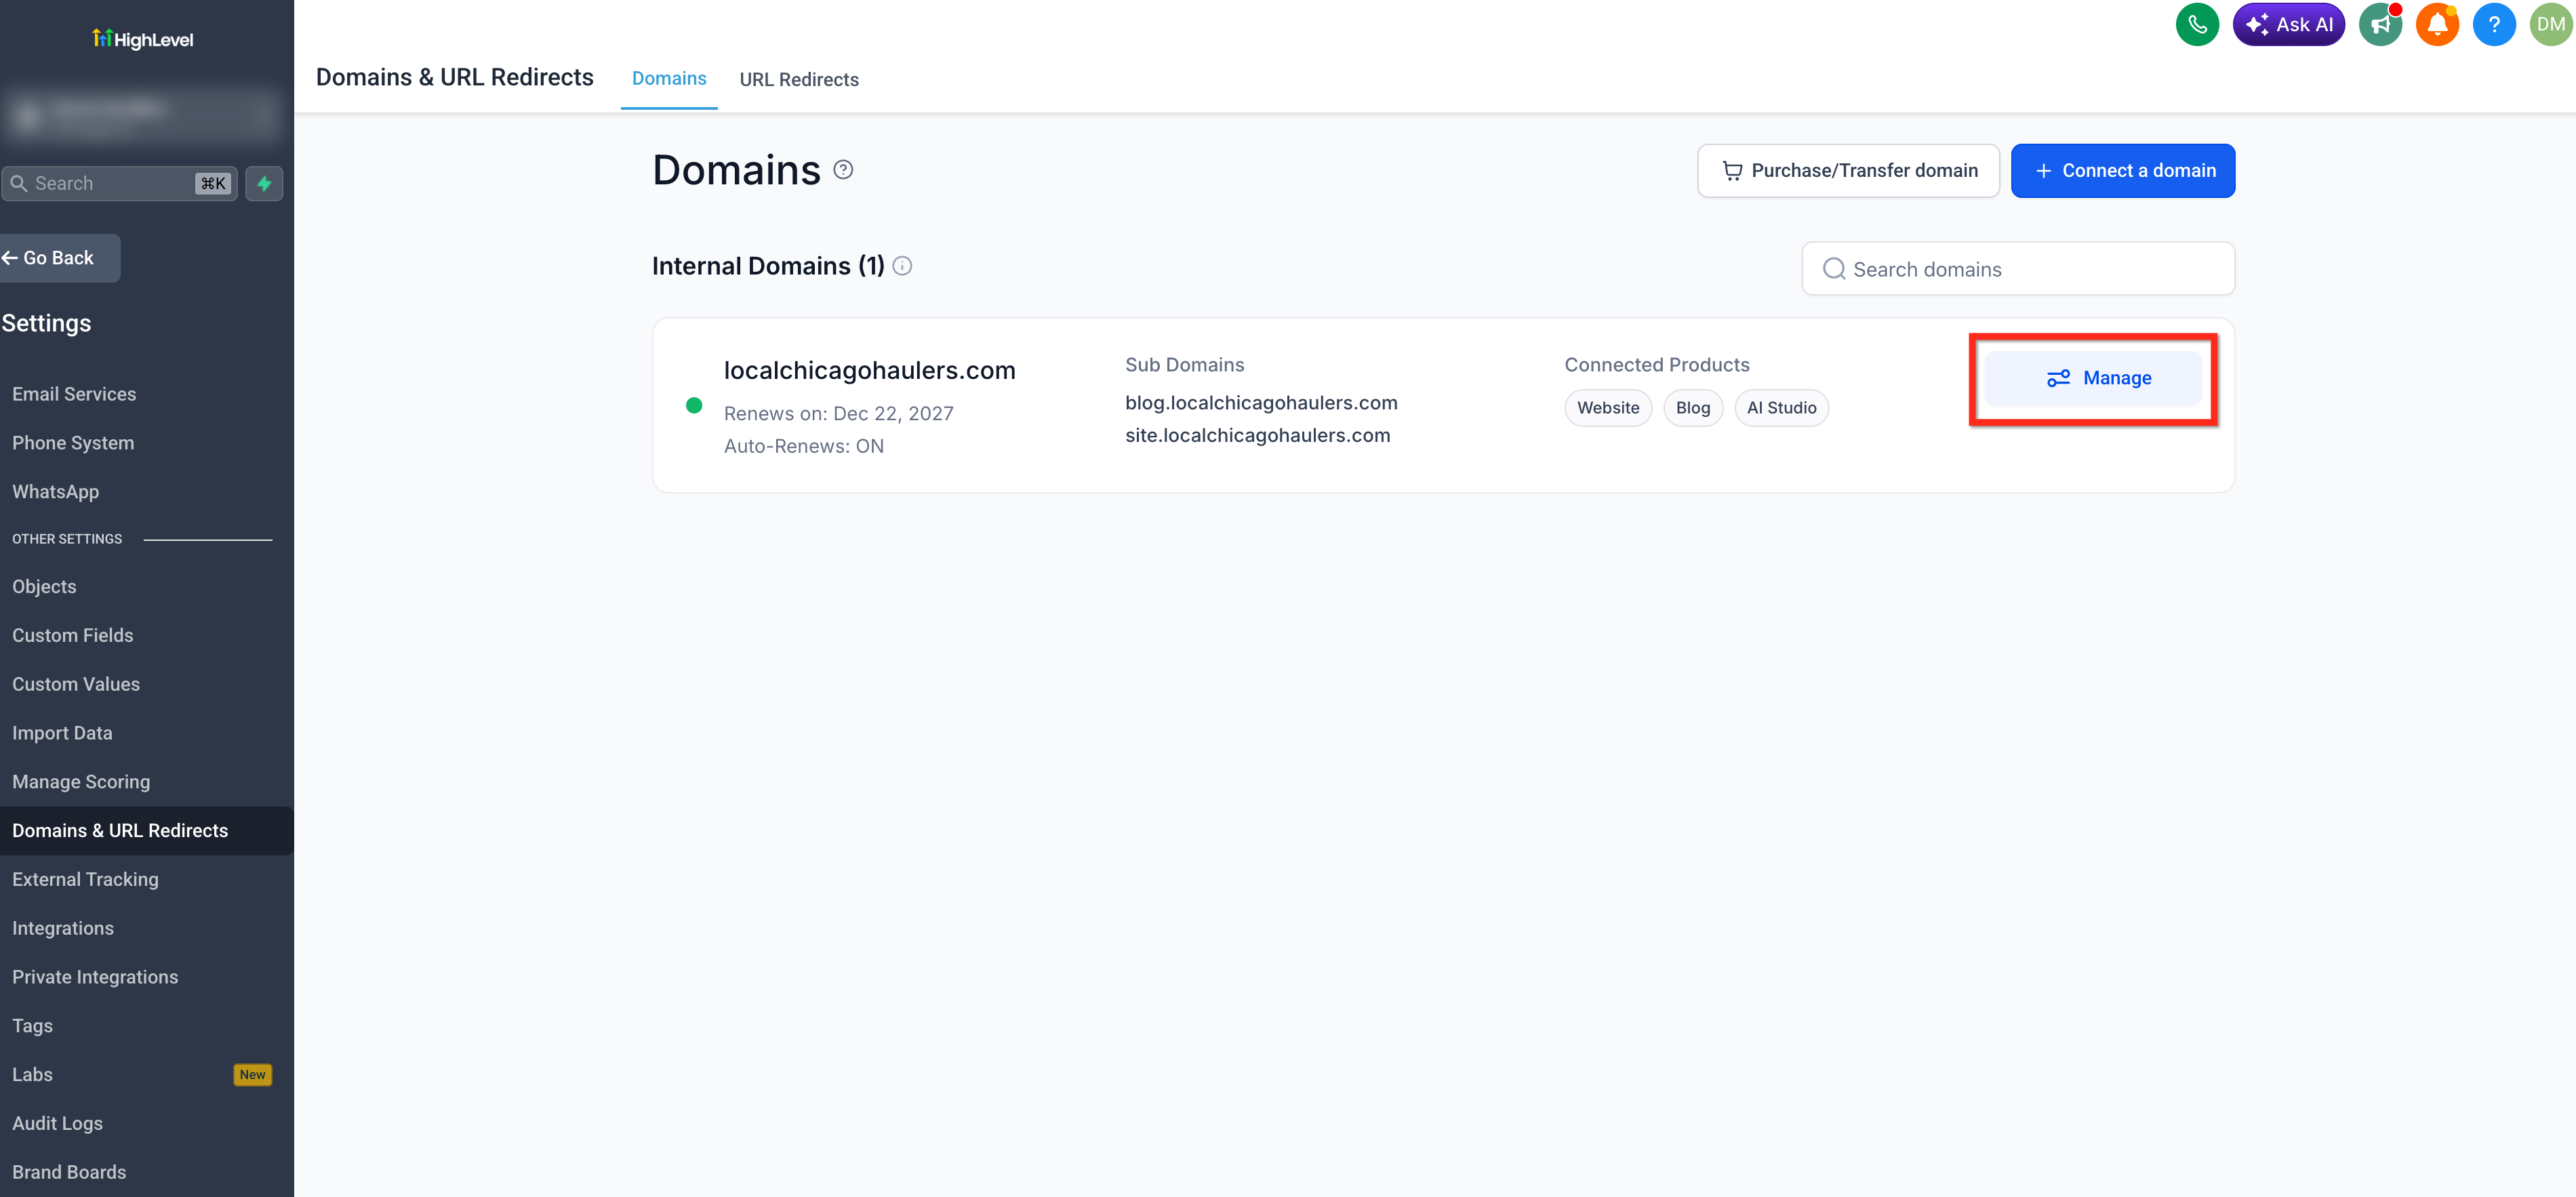Screen dimensions: 2576x1197
Task: Click Auto-Renews: ON text
Action: pyautogui.click(x=804, y=447)
